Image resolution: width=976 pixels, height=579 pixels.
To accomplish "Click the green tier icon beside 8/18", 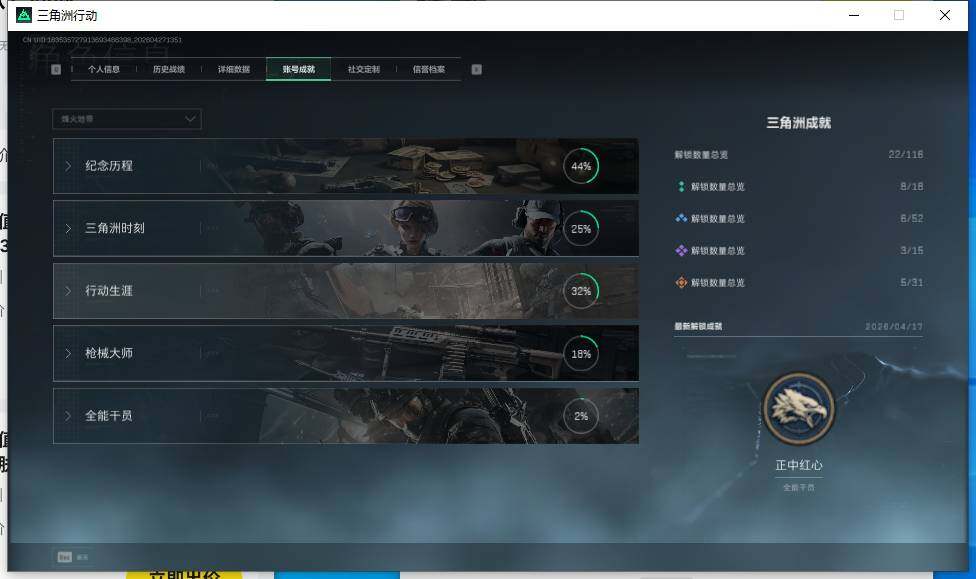I will pos(681,186).
